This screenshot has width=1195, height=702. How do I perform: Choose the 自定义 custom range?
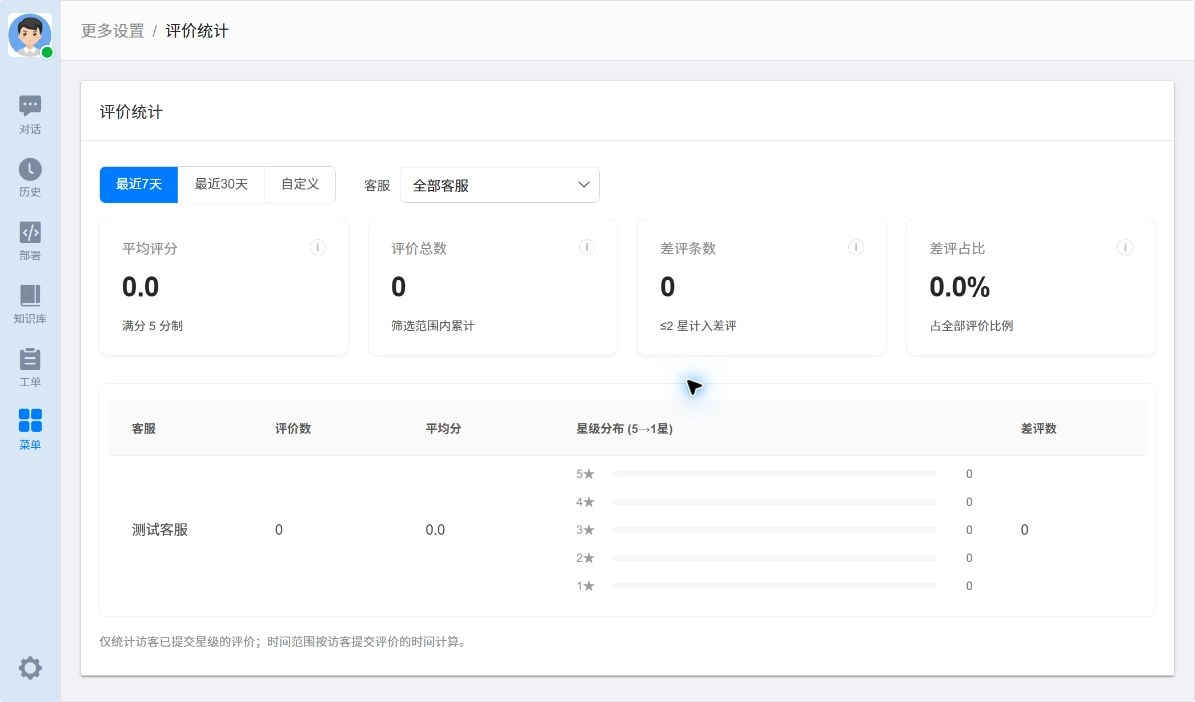[300, 184]
